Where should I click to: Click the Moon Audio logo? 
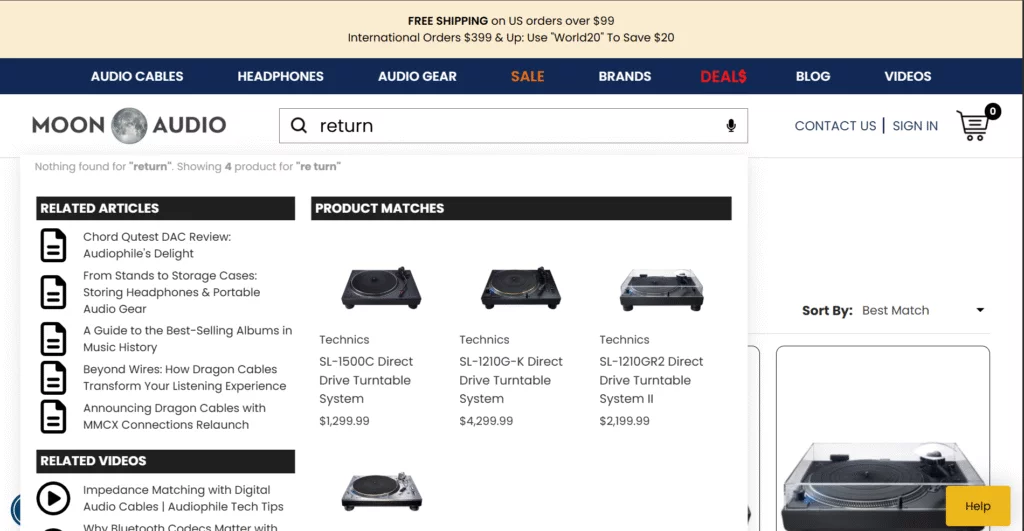(x=129, y=125)
